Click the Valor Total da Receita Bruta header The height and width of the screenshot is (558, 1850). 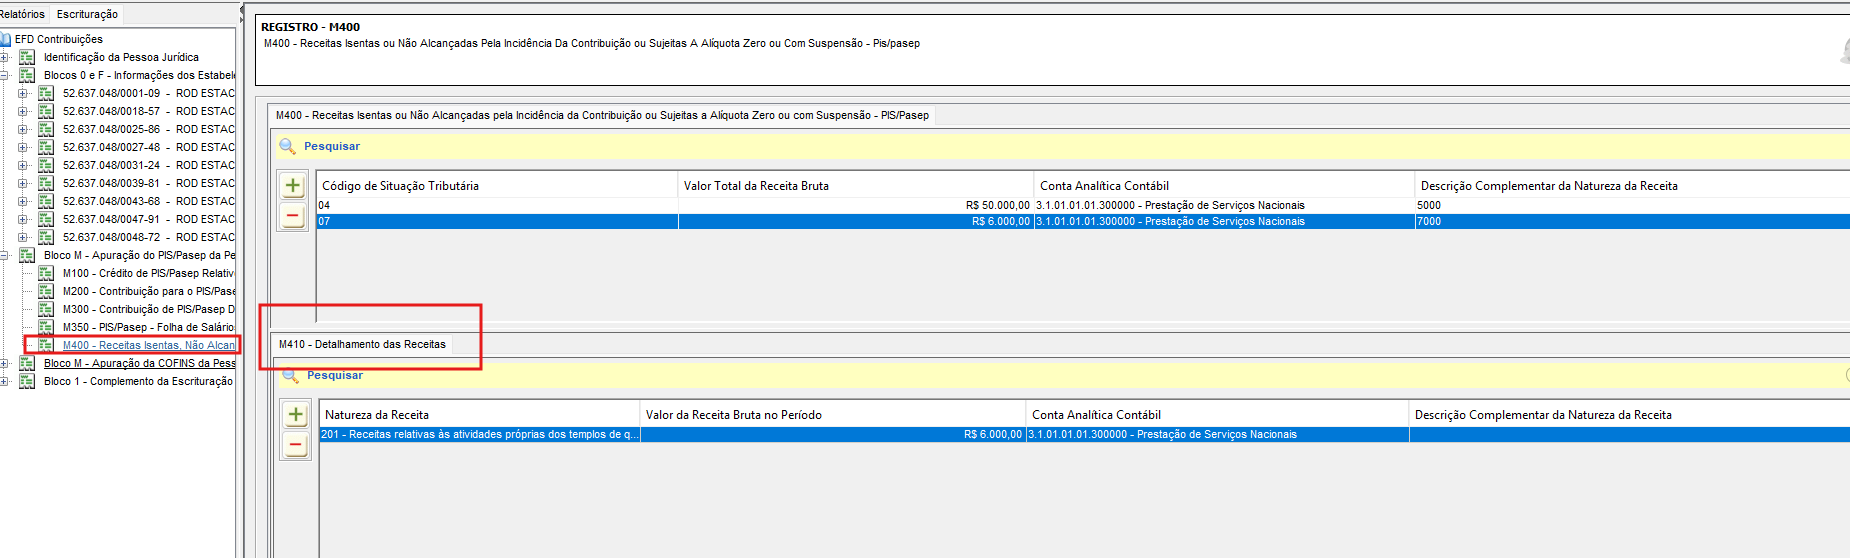pos(856,185)
